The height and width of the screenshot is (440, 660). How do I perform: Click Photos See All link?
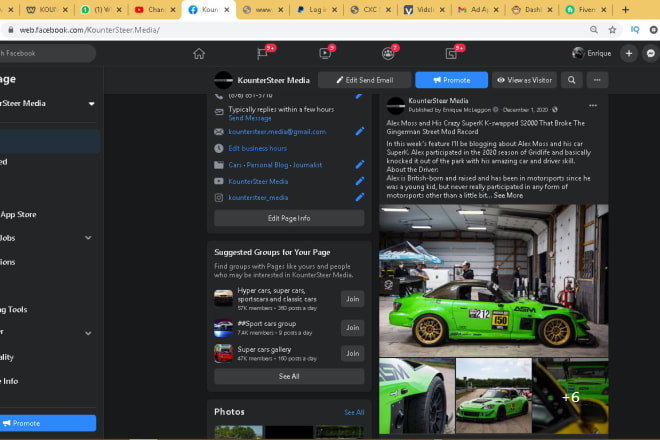[x=354, y=412]
